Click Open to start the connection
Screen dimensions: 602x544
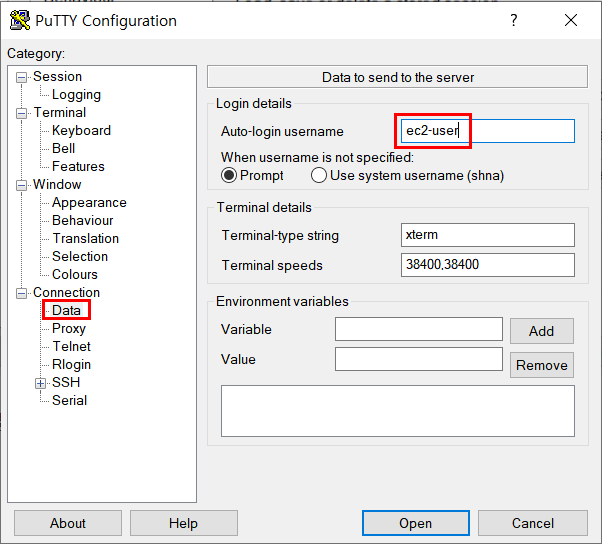(x=416, y=523)
